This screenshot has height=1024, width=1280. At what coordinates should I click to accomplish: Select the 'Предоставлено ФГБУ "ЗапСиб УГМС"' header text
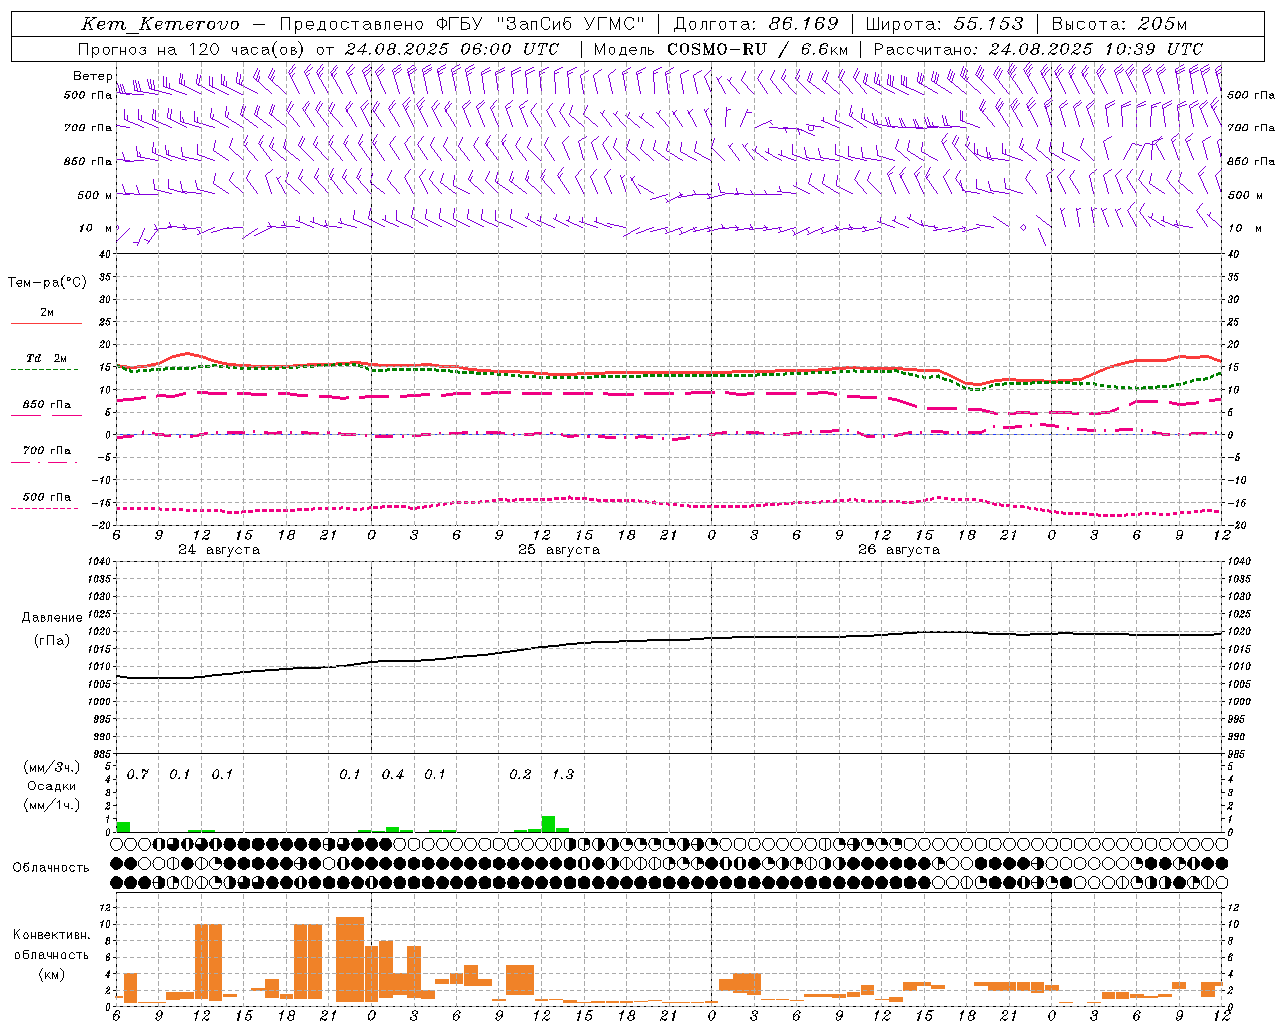[462, 24]
